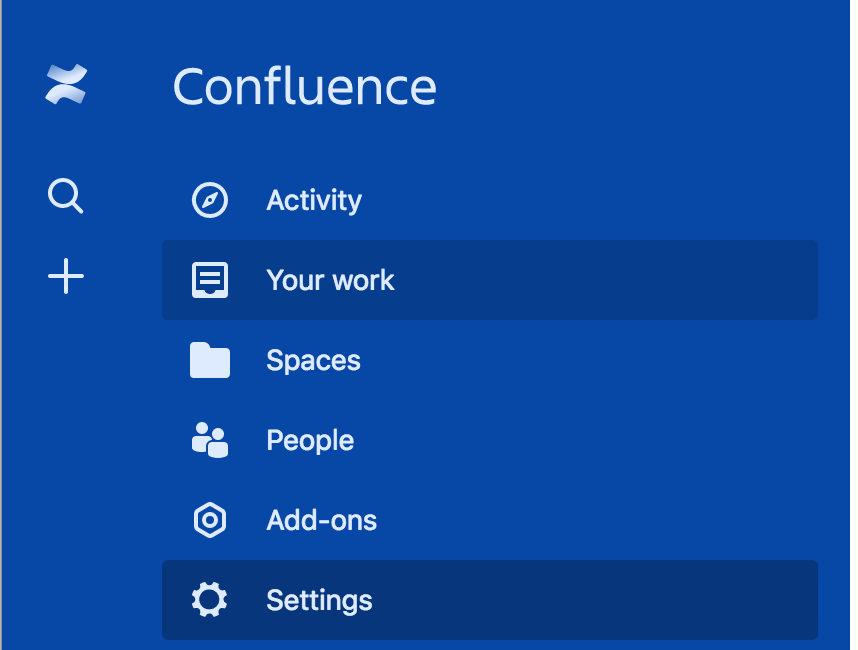Viewport: 858px width, 650px height.
Task: Open Settings from the sidebar
Action: coord(490,600)
